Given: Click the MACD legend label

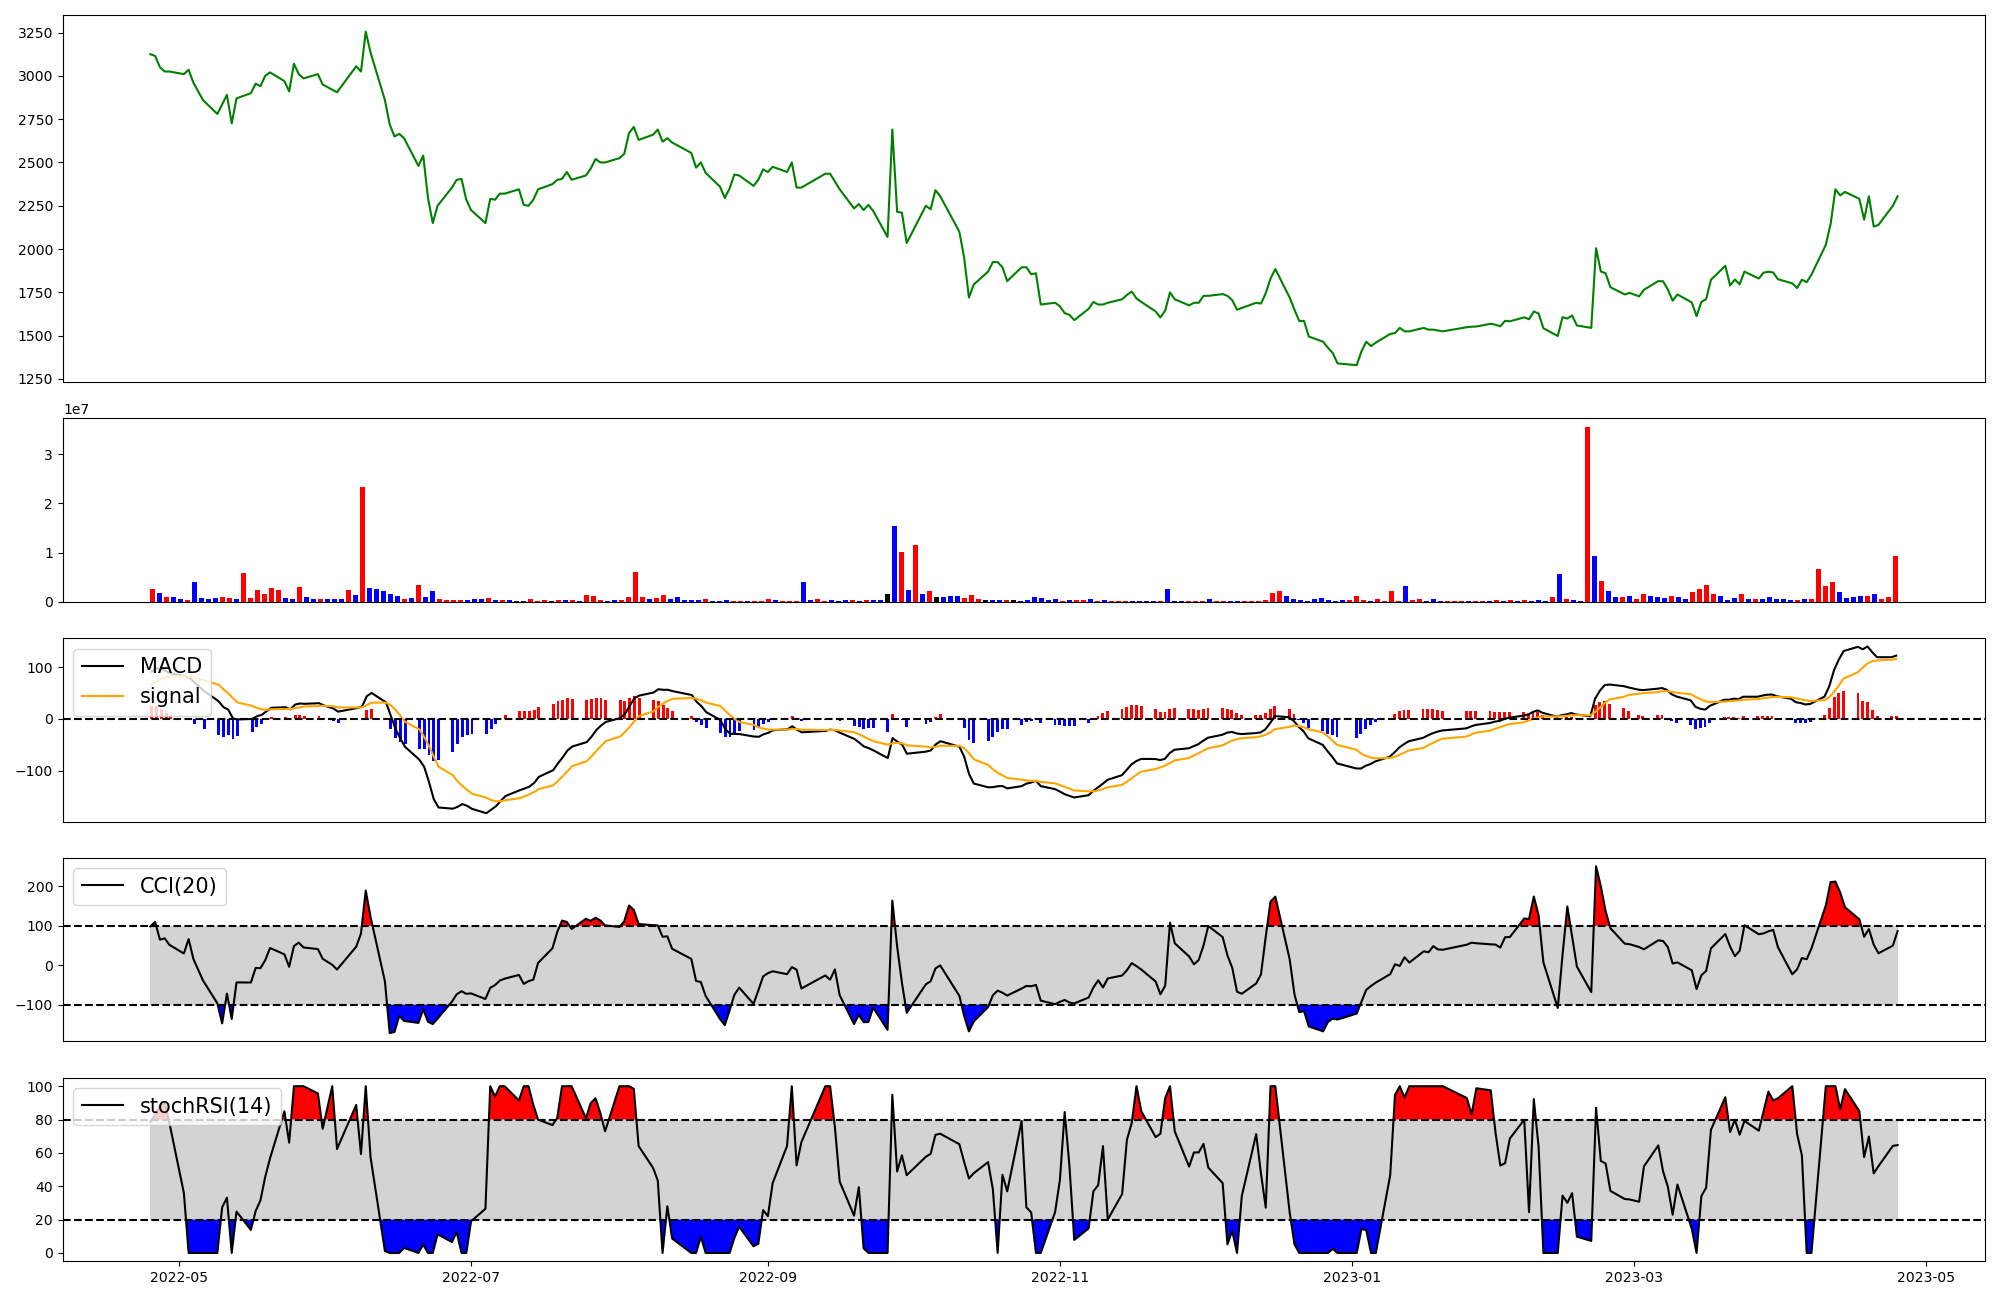Looking at the screenshot, I should pyautogui.click(x=170, y=666).
